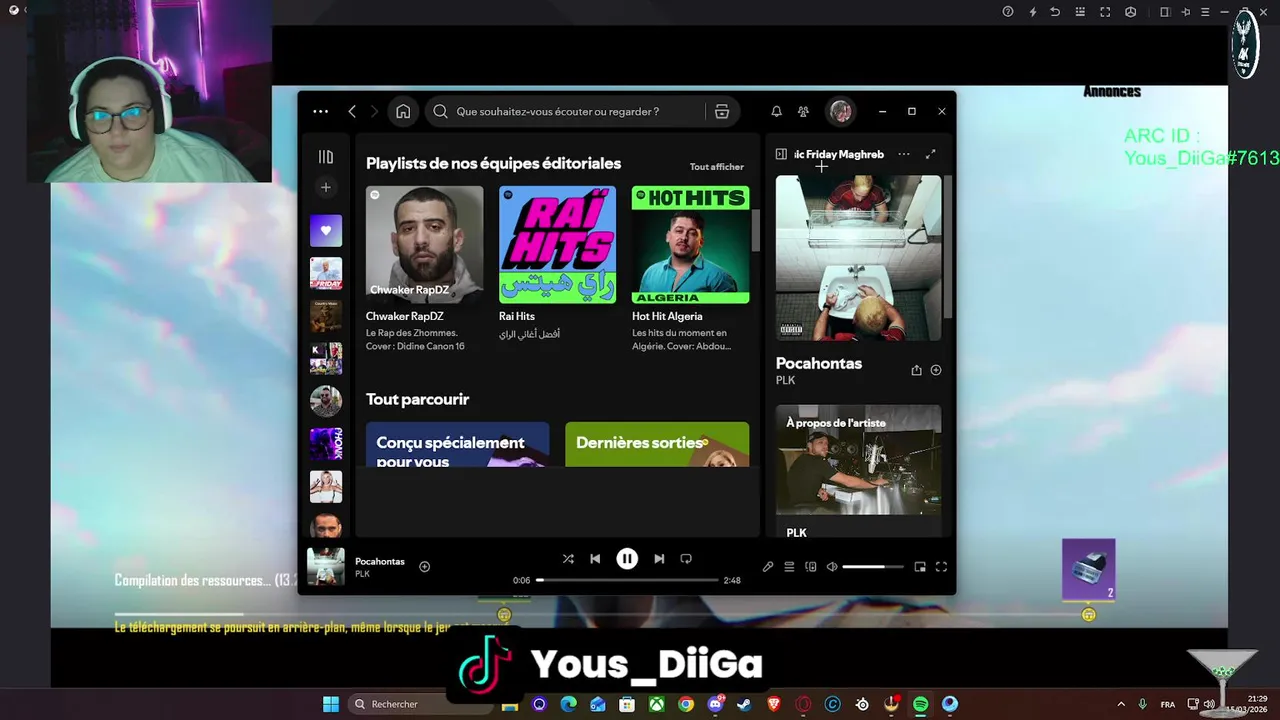Open Spotify profile avatar menu
Viewport: 1280px width, 720px height.
pos(841,112)
